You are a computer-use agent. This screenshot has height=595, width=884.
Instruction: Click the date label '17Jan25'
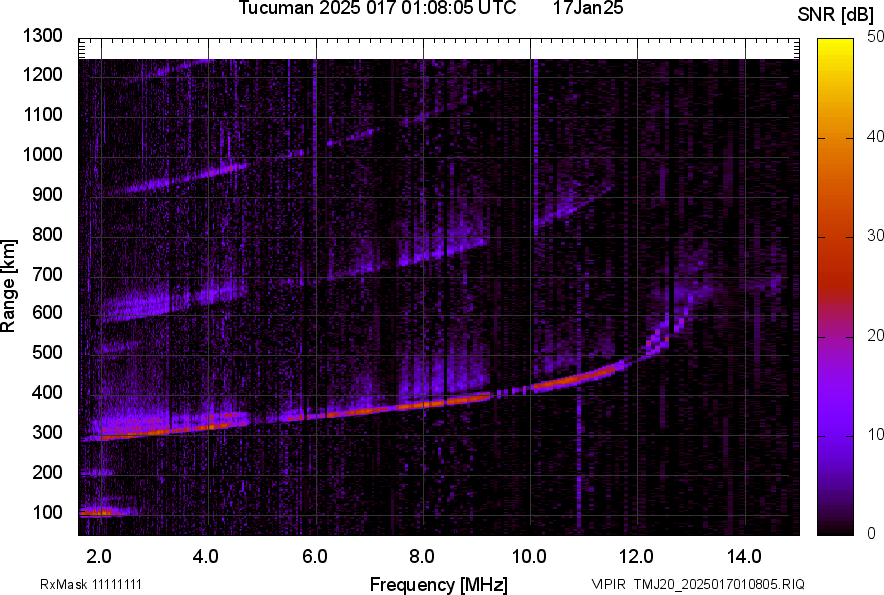coord(588,8)
